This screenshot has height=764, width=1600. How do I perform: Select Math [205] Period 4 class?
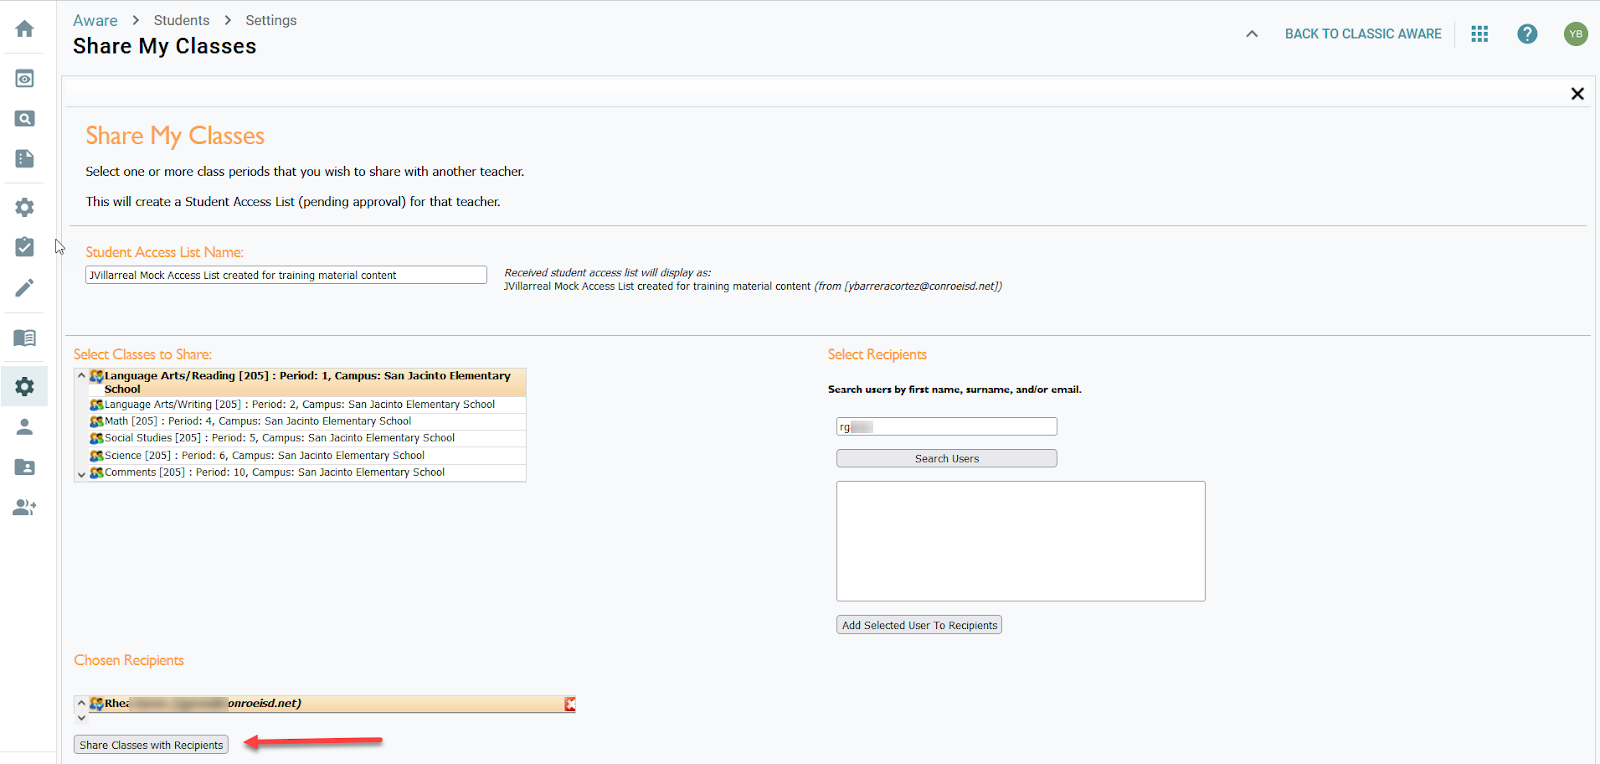pyautogui.click(x=258, y=422)
